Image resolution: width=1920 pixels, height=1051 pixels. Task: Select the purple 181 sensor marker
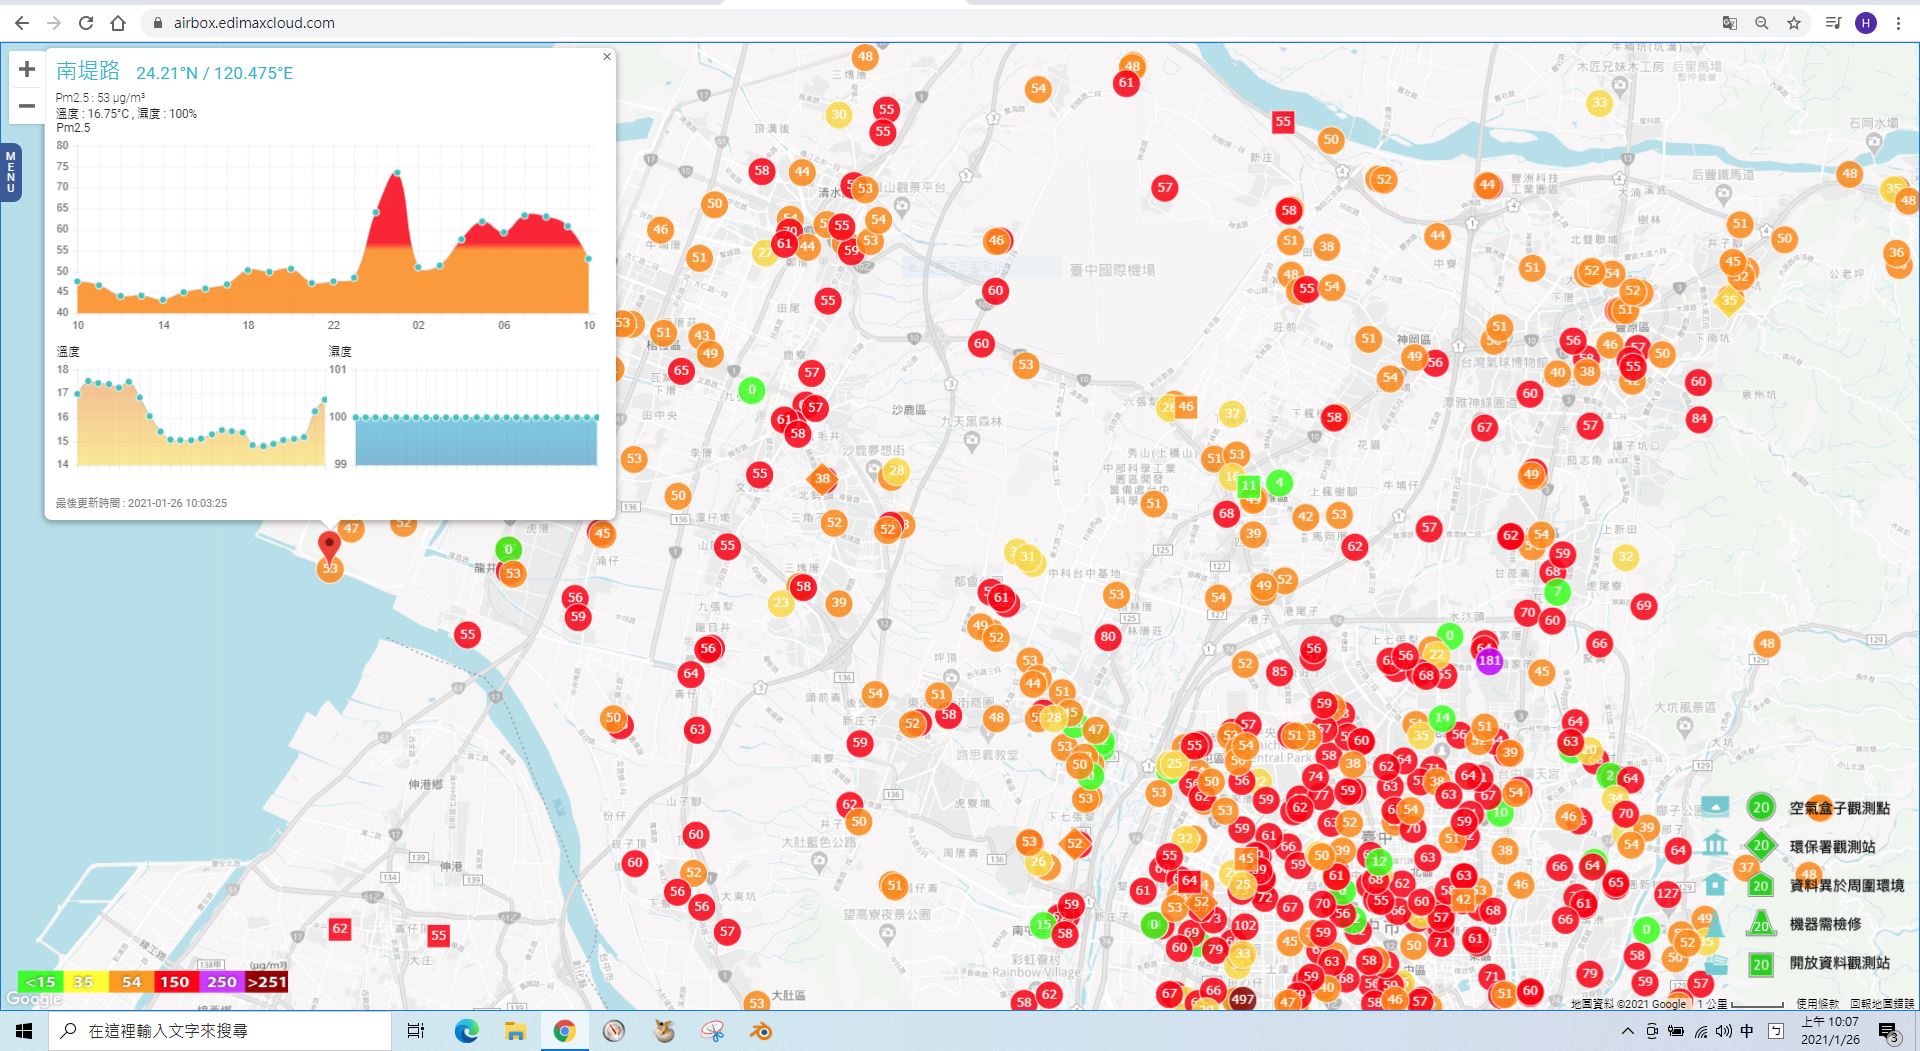[1489, 660]
